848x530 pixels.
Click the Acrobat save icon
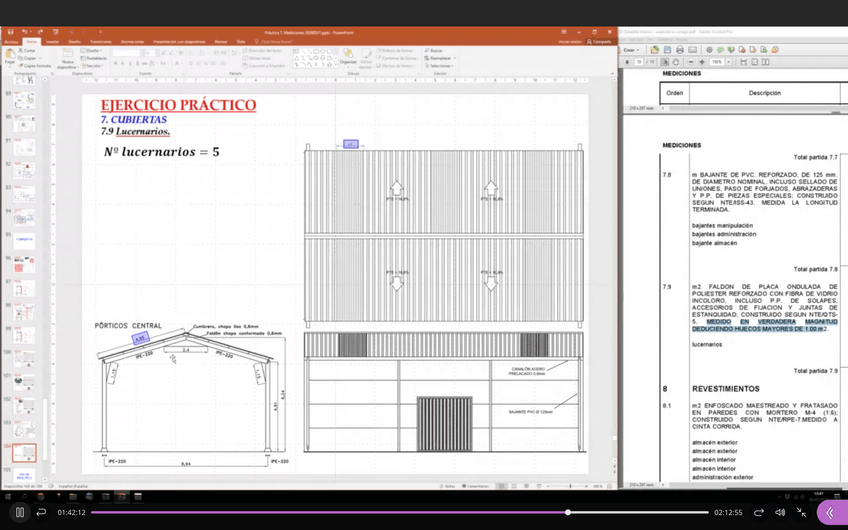pos(667,50)
